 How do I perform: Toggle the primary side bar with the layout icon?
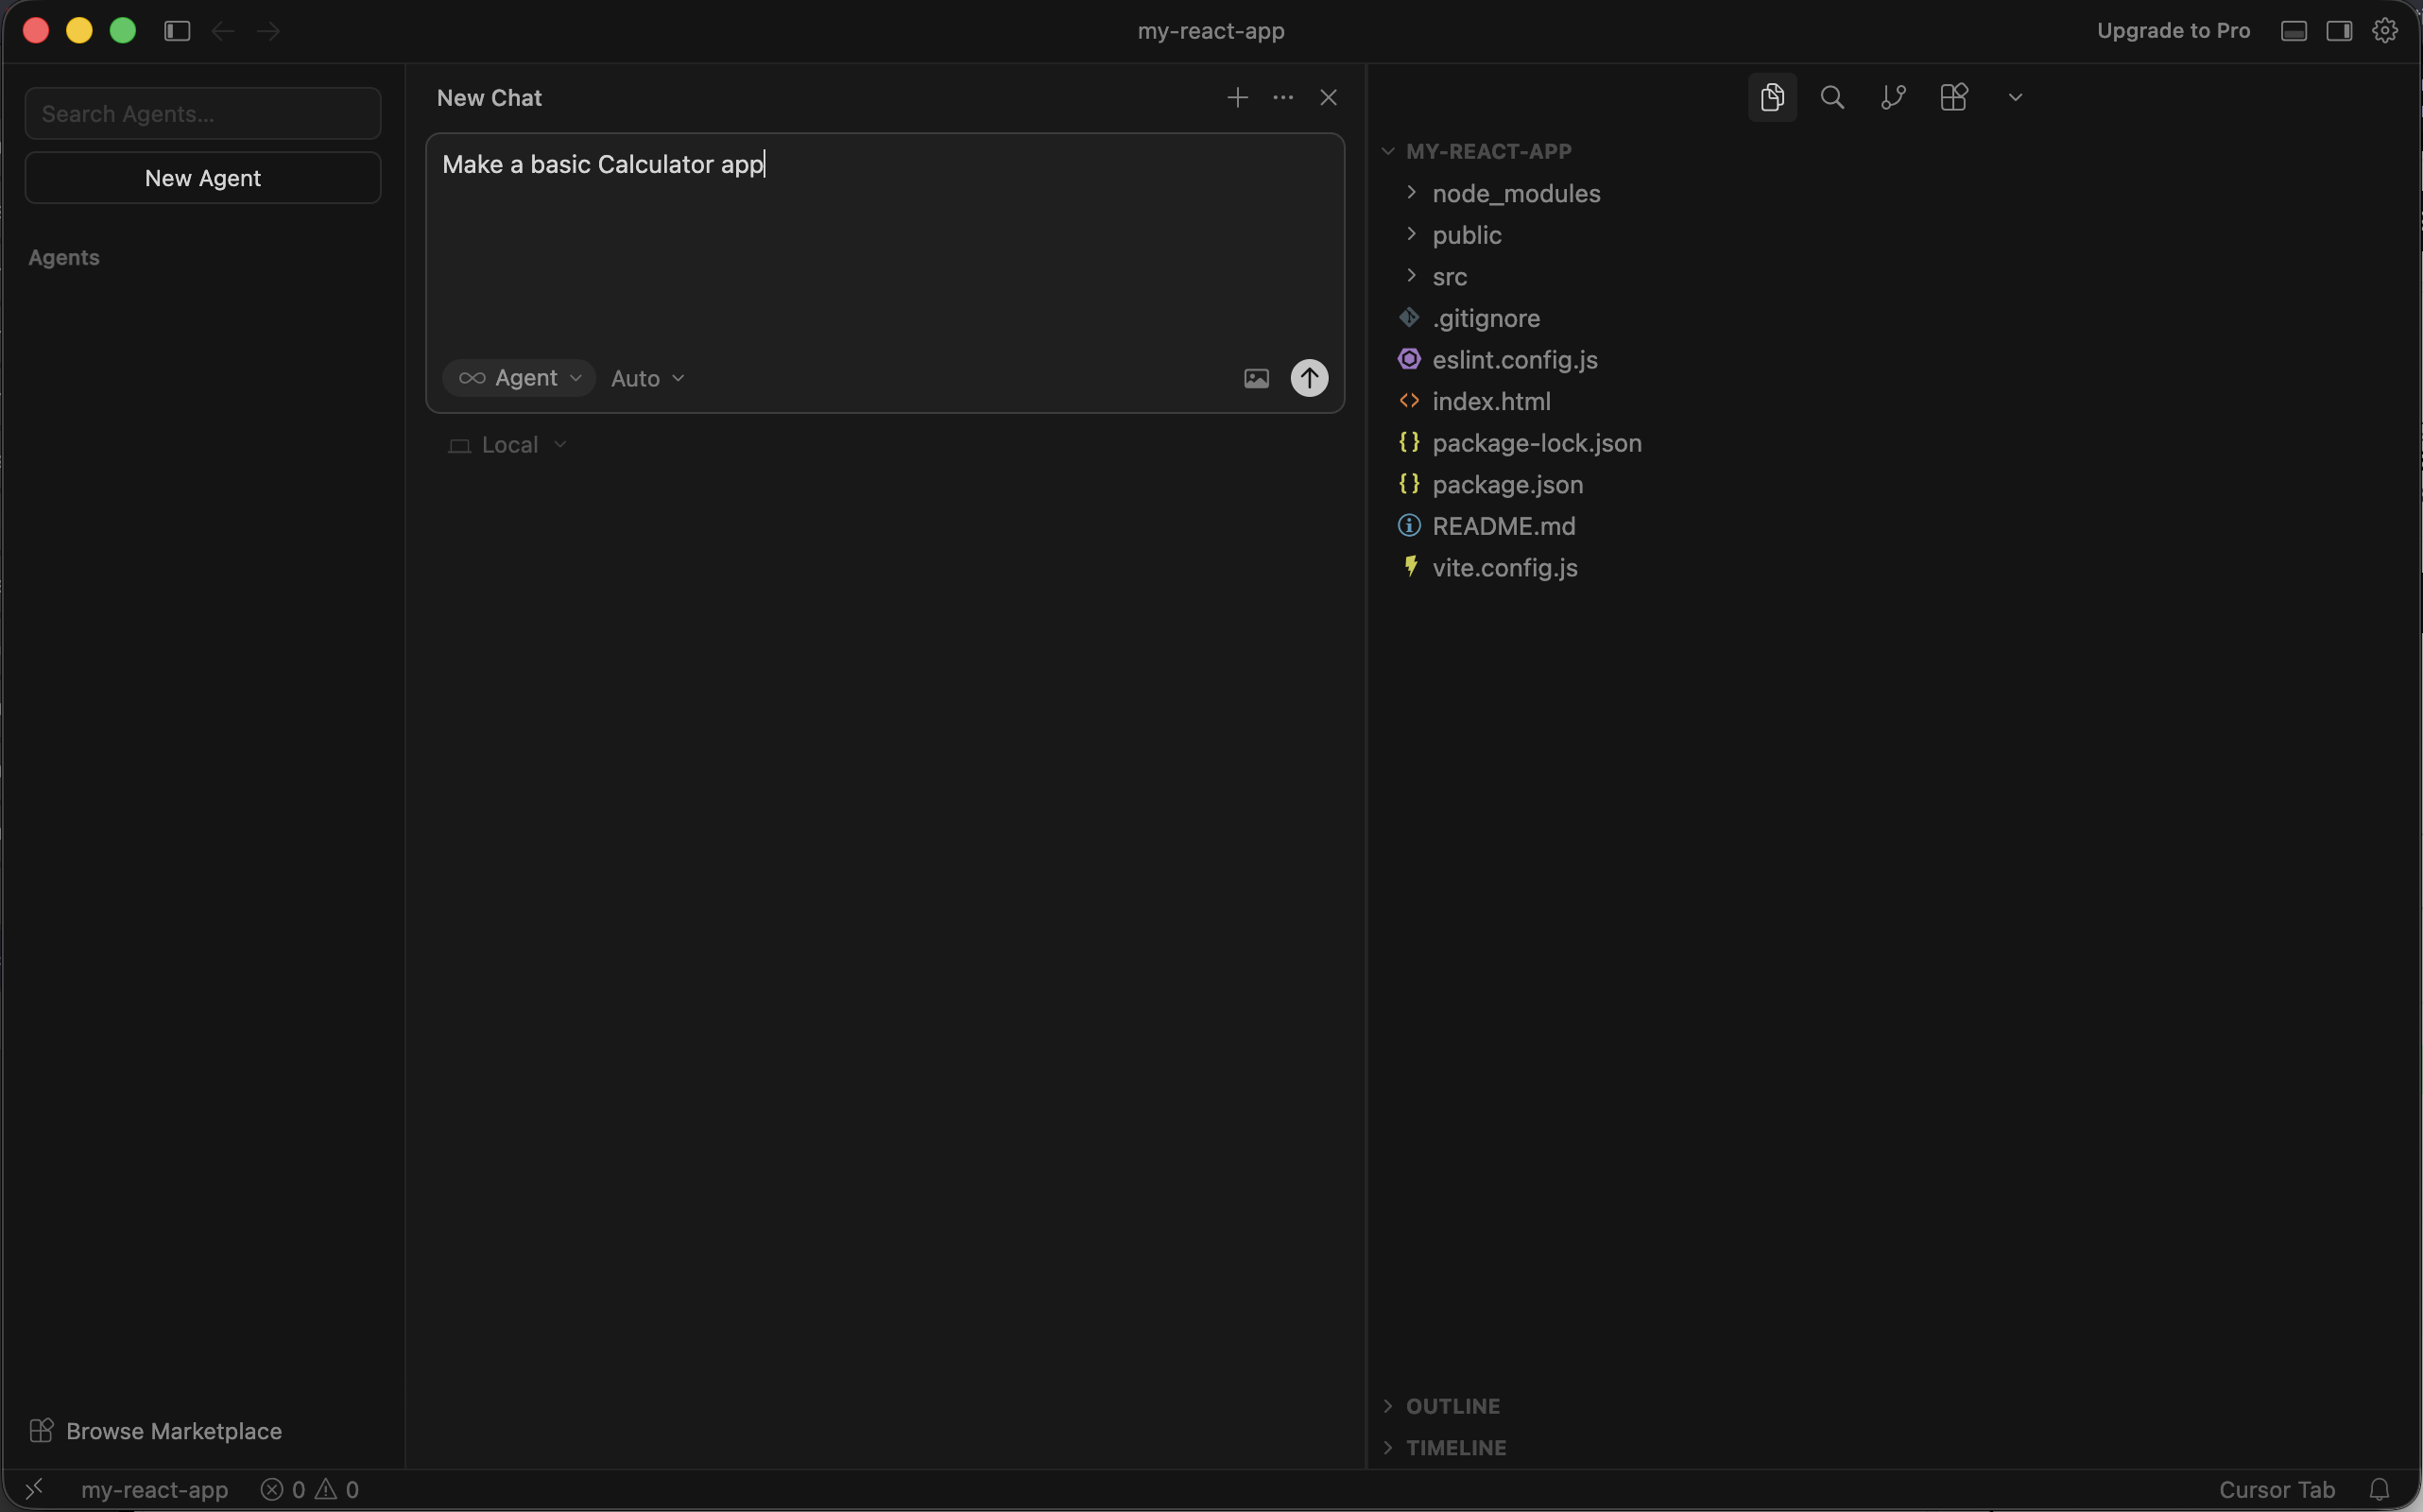pyautogui.click(x=176, y=30)
